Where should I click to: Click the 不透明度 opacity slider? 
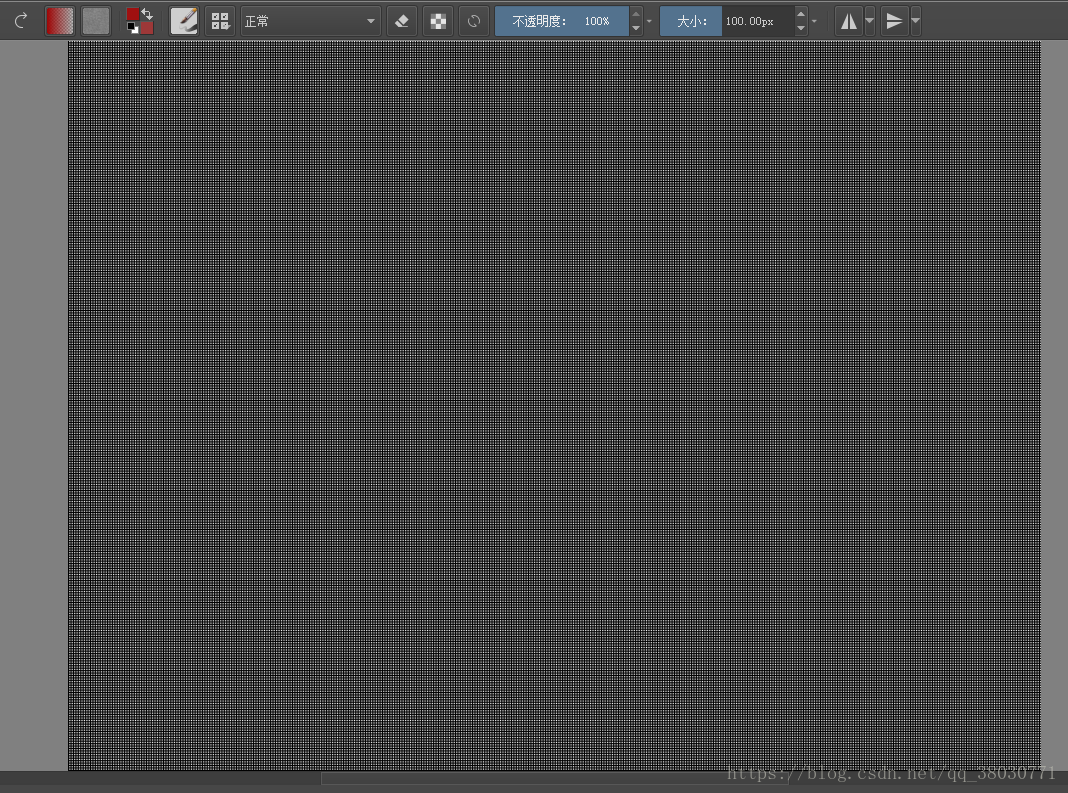pos(561,21)
